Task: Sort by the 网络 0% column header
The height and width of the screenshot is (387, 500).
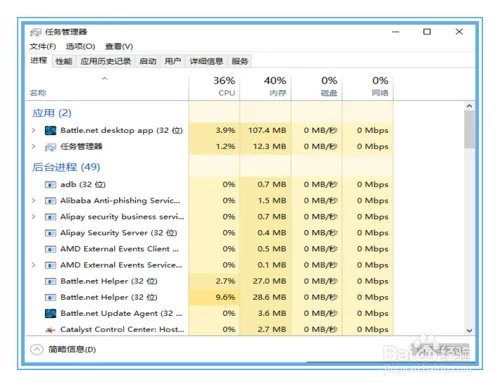Action: click(367, 87)
